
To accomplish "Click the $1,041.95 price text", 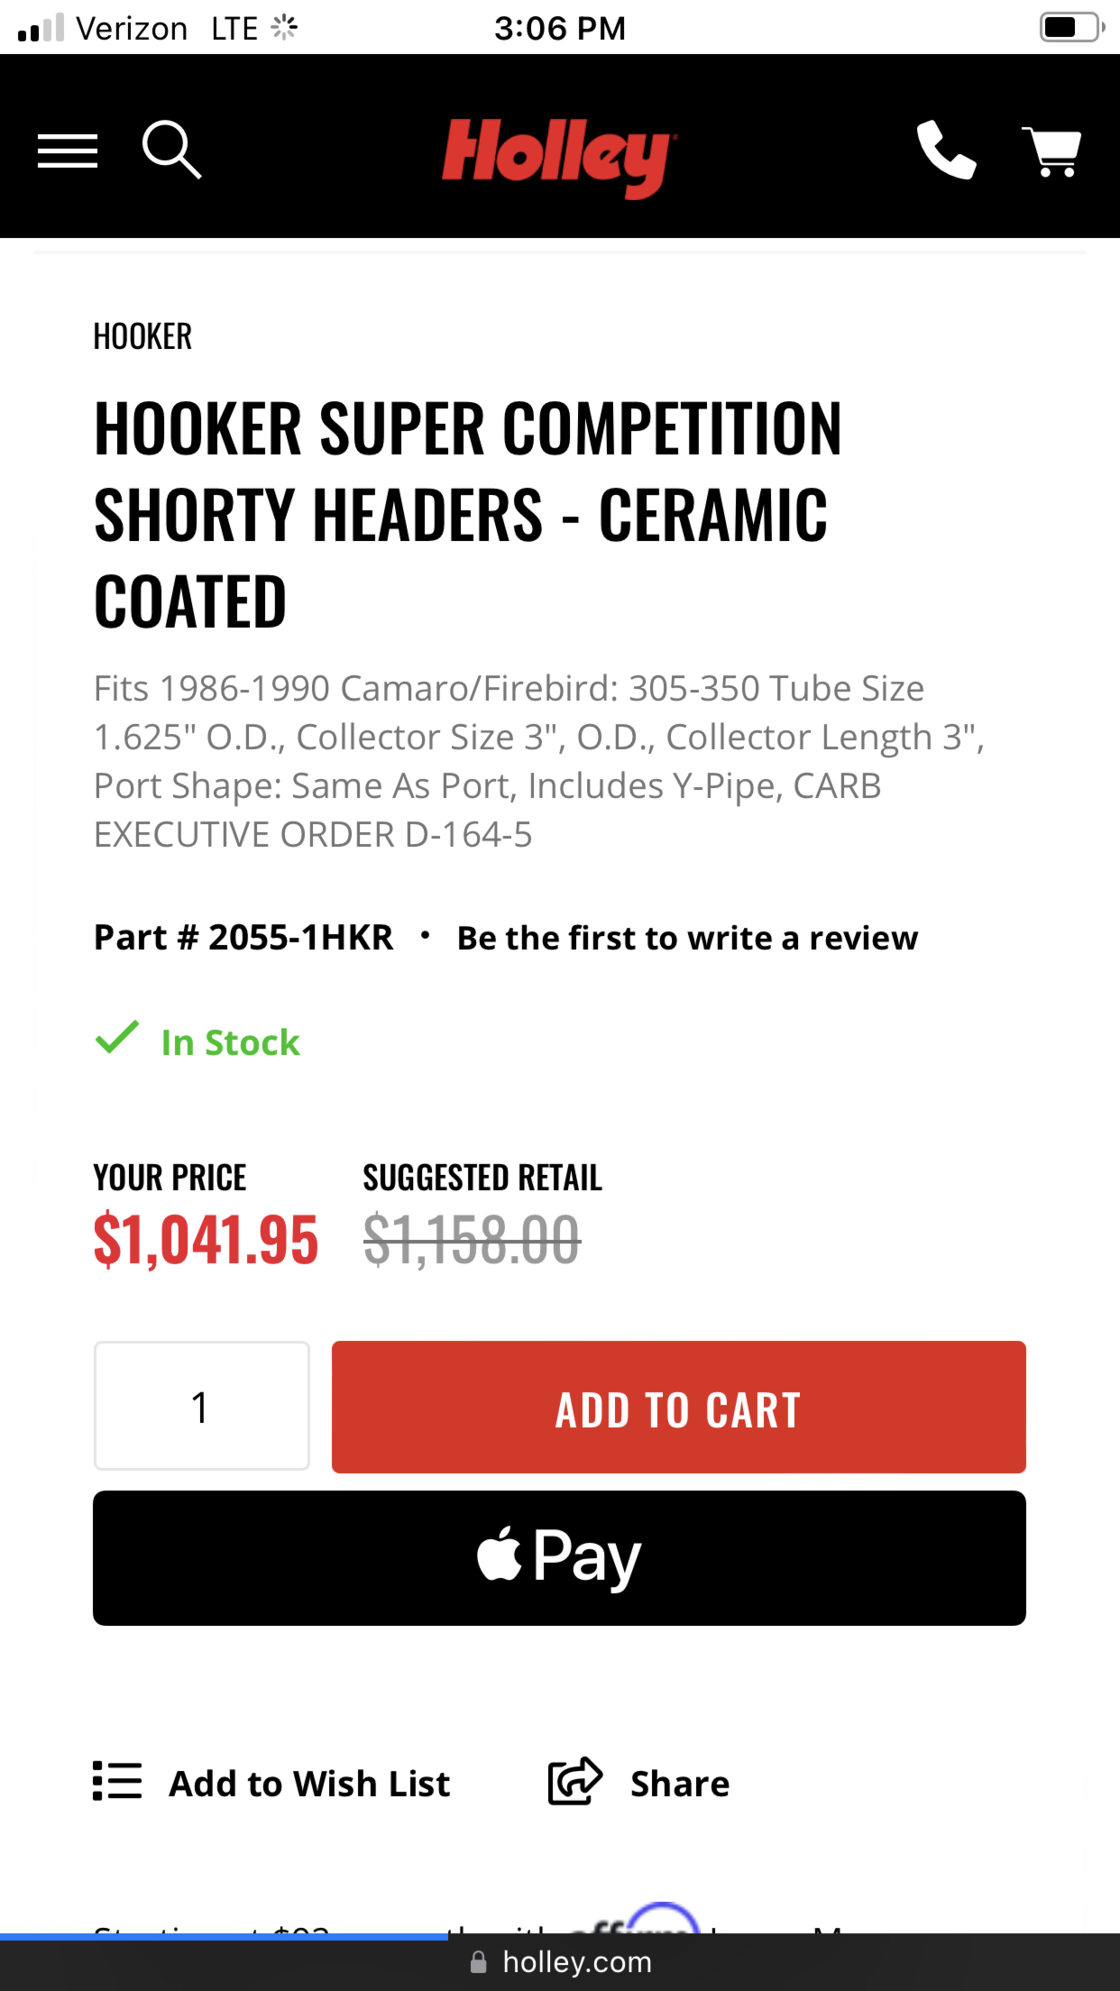I will click(x=205, y=1240).
